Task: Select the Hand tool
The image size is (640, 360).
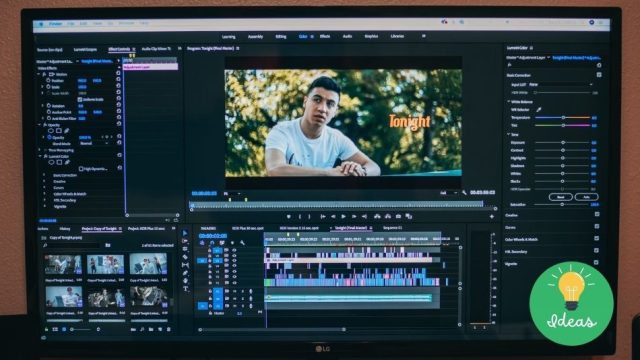Action: (185, 280)
